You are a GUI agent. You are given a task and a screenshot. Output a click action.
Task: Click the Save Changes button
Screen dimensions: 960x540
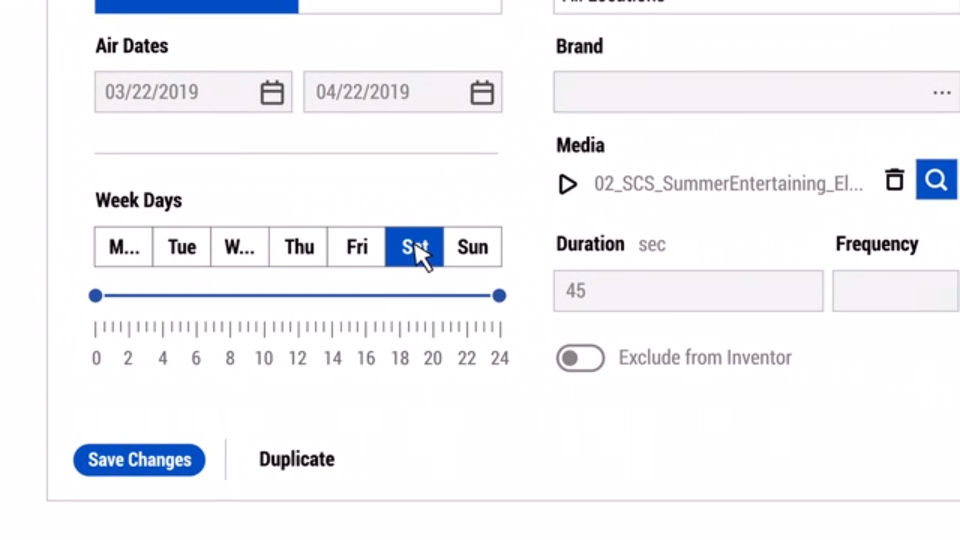click(x=140, y=460)
